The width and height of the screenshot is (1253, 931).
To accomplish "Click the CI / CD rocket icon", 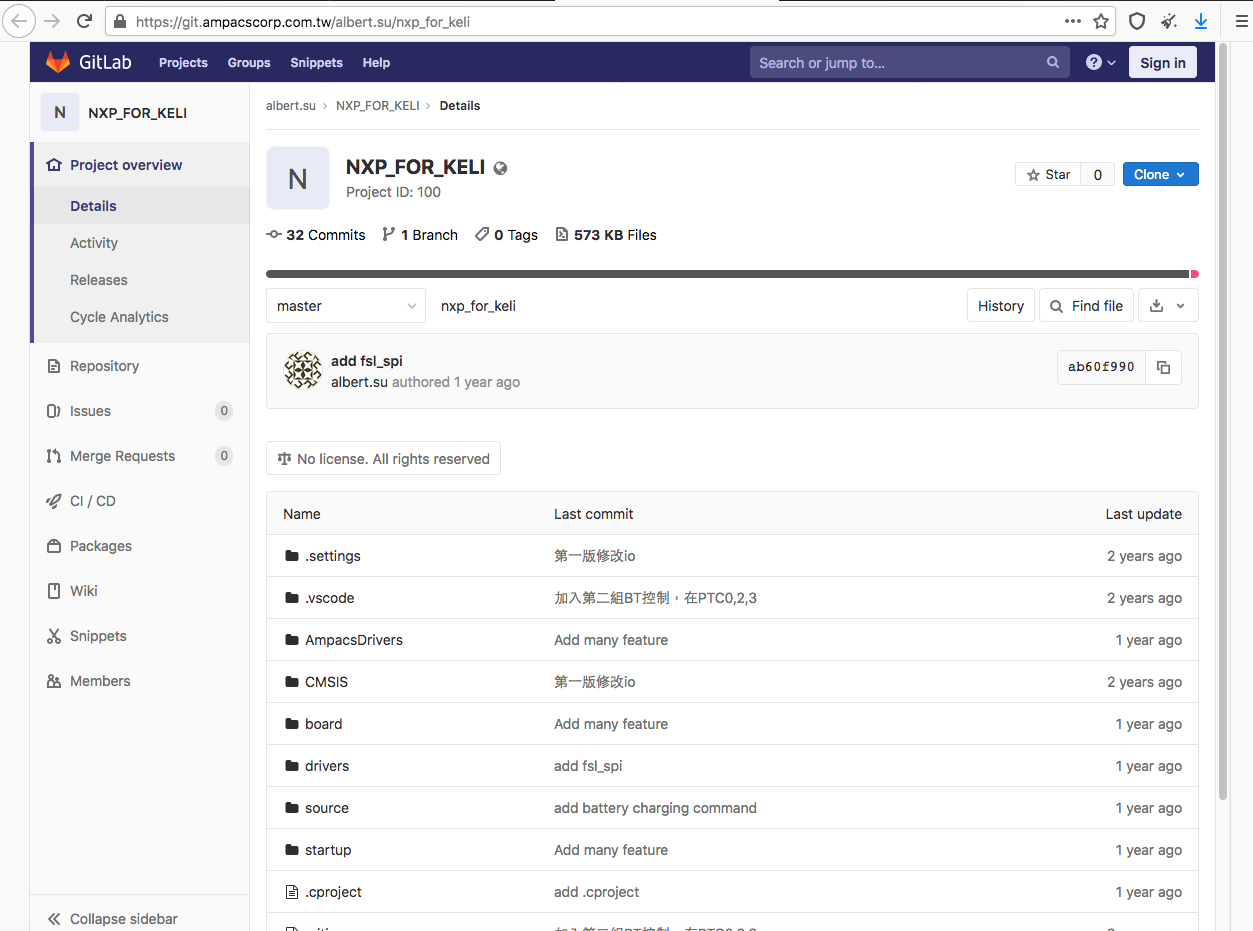I will tap(54, 501).
